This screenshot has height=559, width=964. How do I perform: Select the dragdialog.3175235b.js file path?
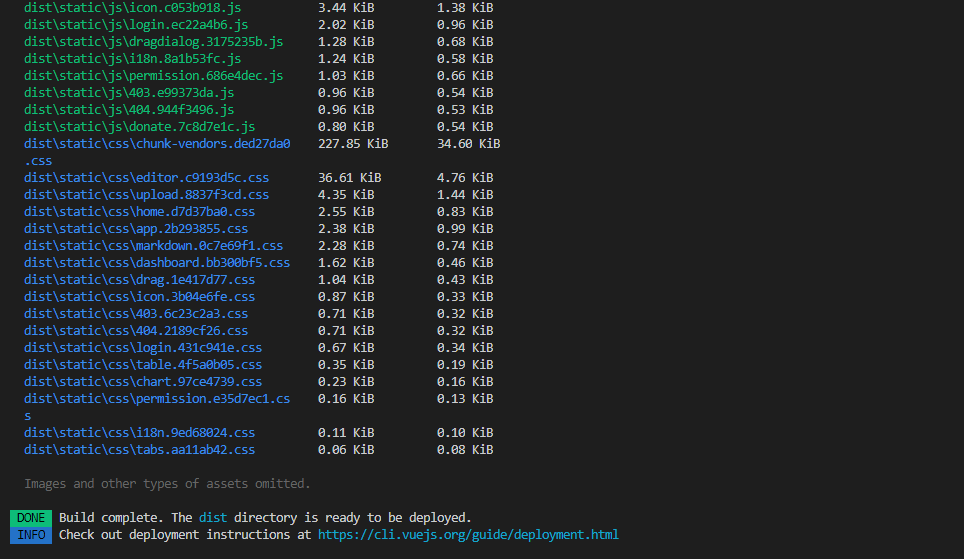pos(154,42)
